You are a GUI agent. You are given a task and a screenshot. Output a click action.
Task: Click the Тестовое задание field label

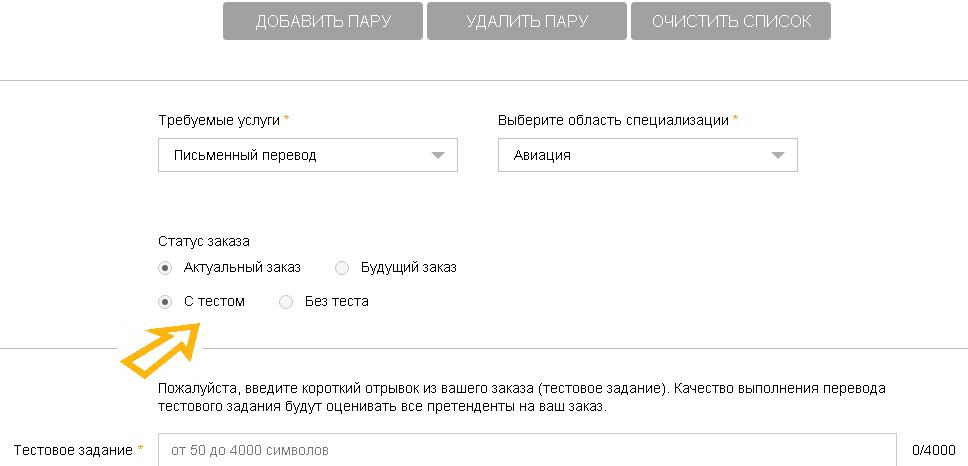click(72, 450)
